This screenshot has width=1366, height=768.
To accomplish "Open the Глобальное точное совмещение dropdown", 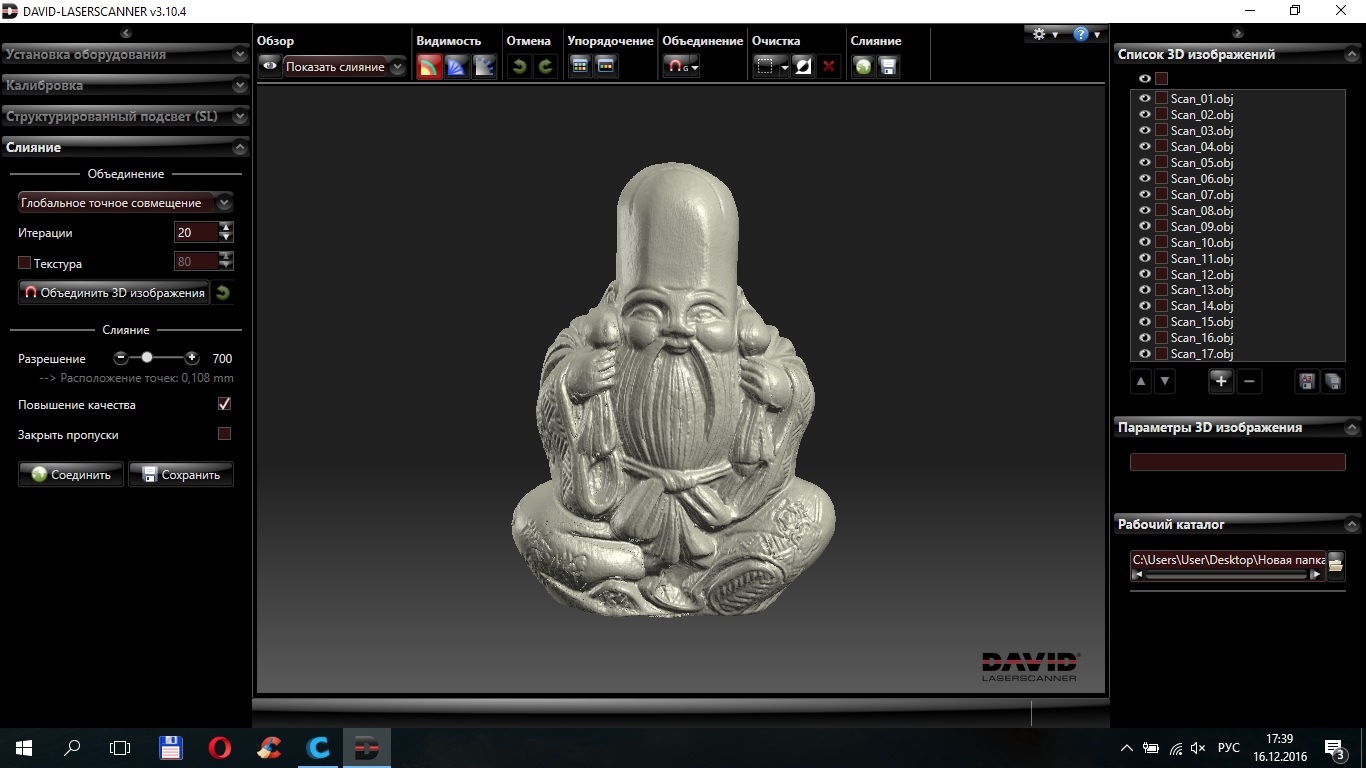I will (125, 203).
